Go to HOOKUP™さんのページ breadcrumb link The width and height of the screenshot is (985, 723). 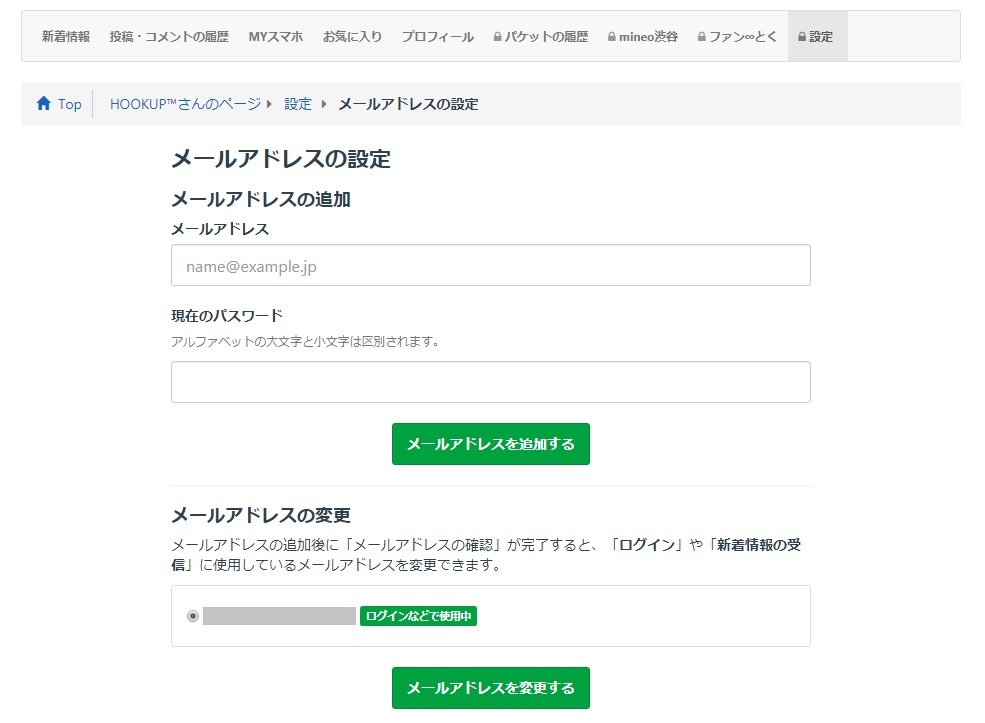point(185,104)
